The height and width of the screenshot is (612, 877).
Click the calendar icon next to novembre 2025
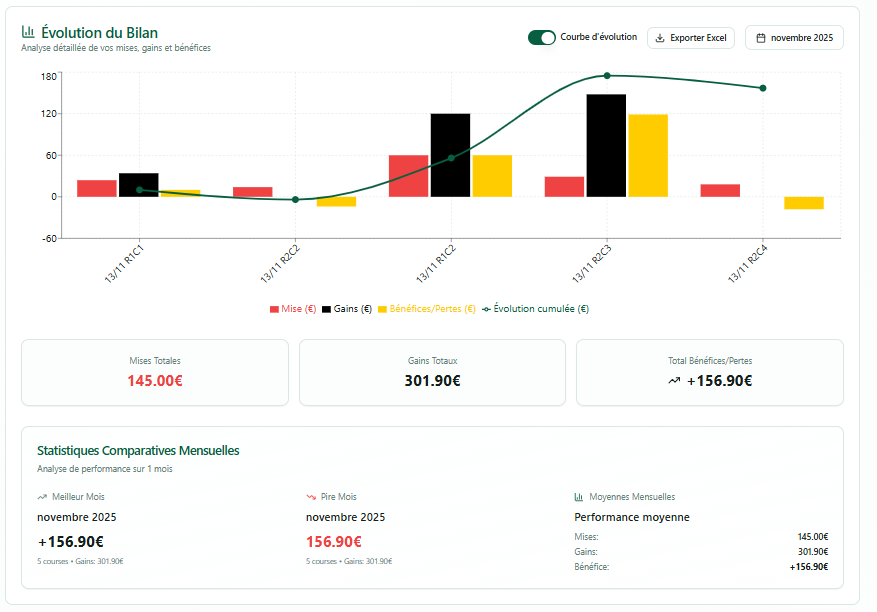click(x=761, y=38)
